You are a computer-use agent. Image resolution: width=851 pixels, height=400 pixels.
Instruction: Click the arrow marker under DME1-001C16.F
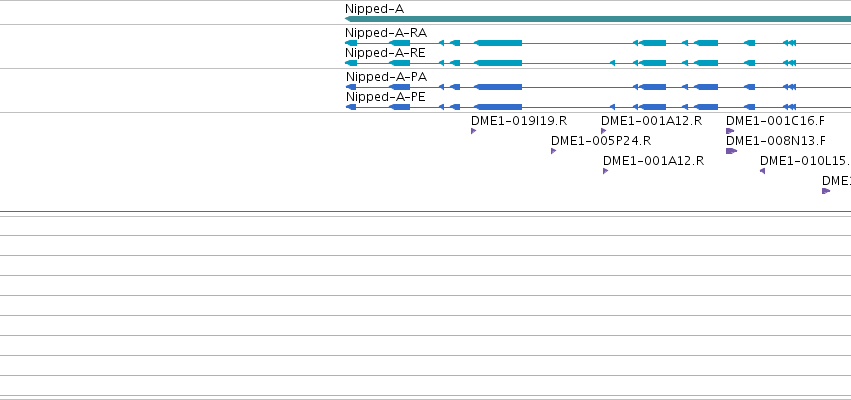pos(730,131)
